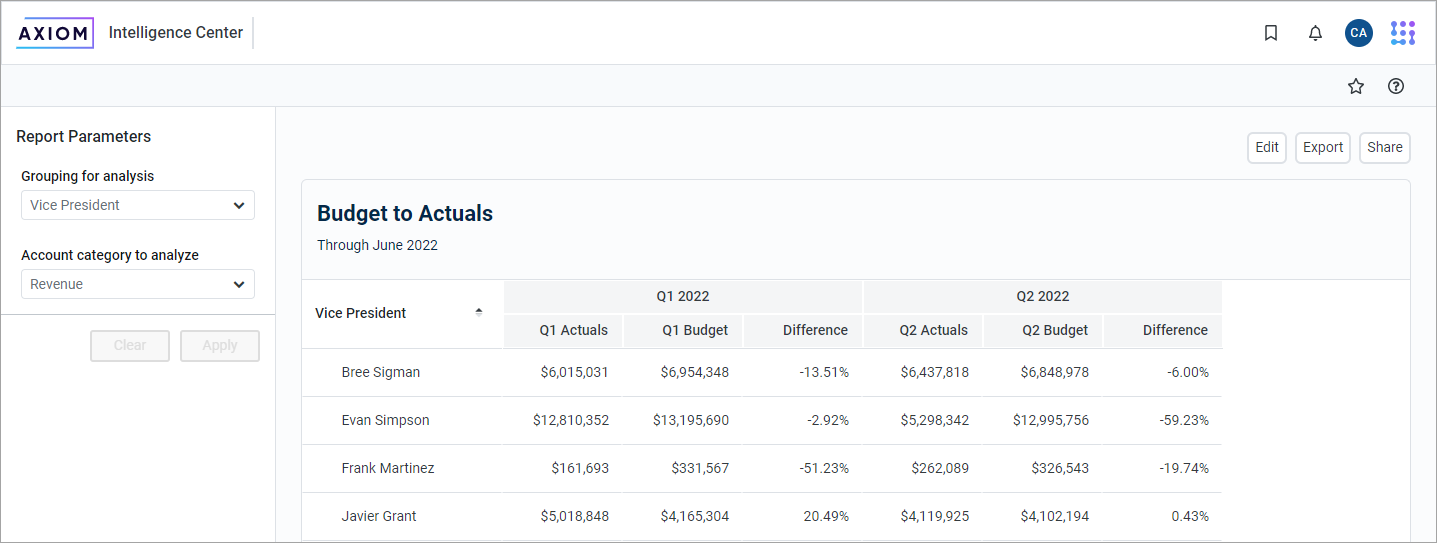Viewport: 1437px width, 543px height.
Task: Open the app launcher grid icon
Action: click(1403, 33)
